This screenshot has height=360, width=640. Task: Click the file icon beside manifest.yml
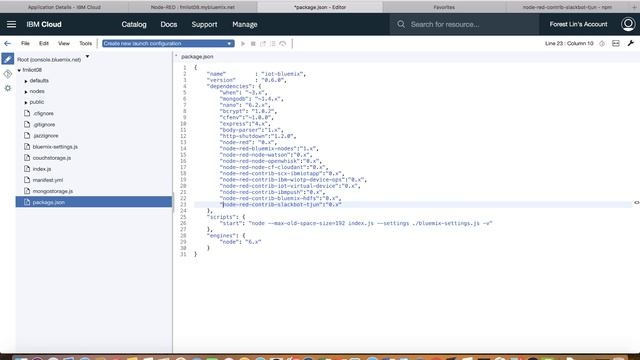pos(27,180)
